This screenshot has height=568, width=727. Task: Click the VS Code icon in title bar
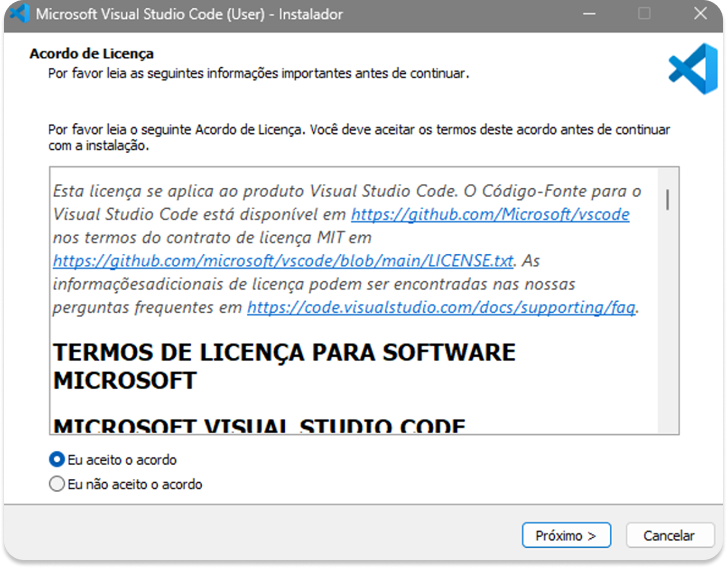point(20,13)
